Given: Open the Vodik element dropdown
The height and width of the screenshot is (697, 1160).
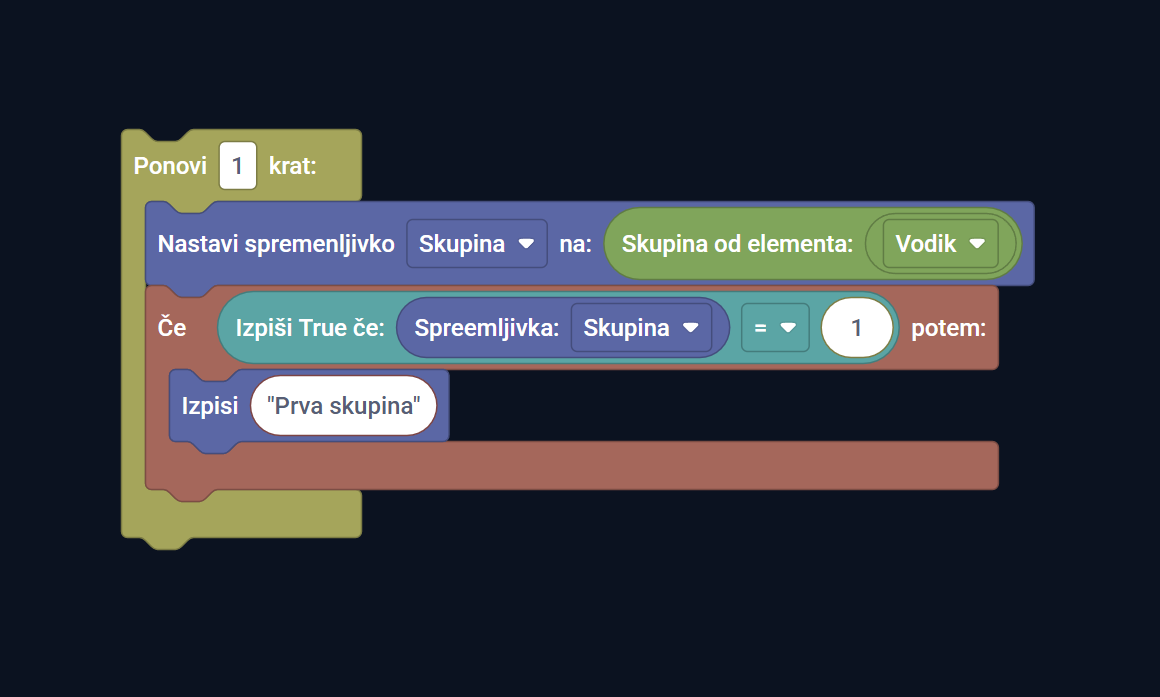Looking at the screenshot, I should click(940, 244).
